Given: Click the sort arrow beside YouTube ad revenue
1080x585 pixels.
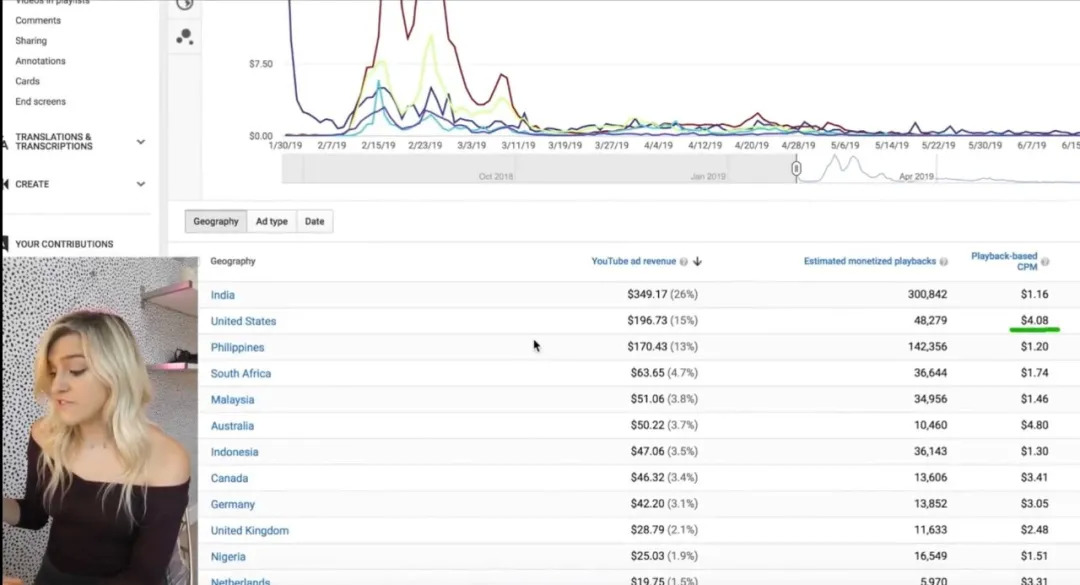Looking at the screenshot, I should click(697, 261).
